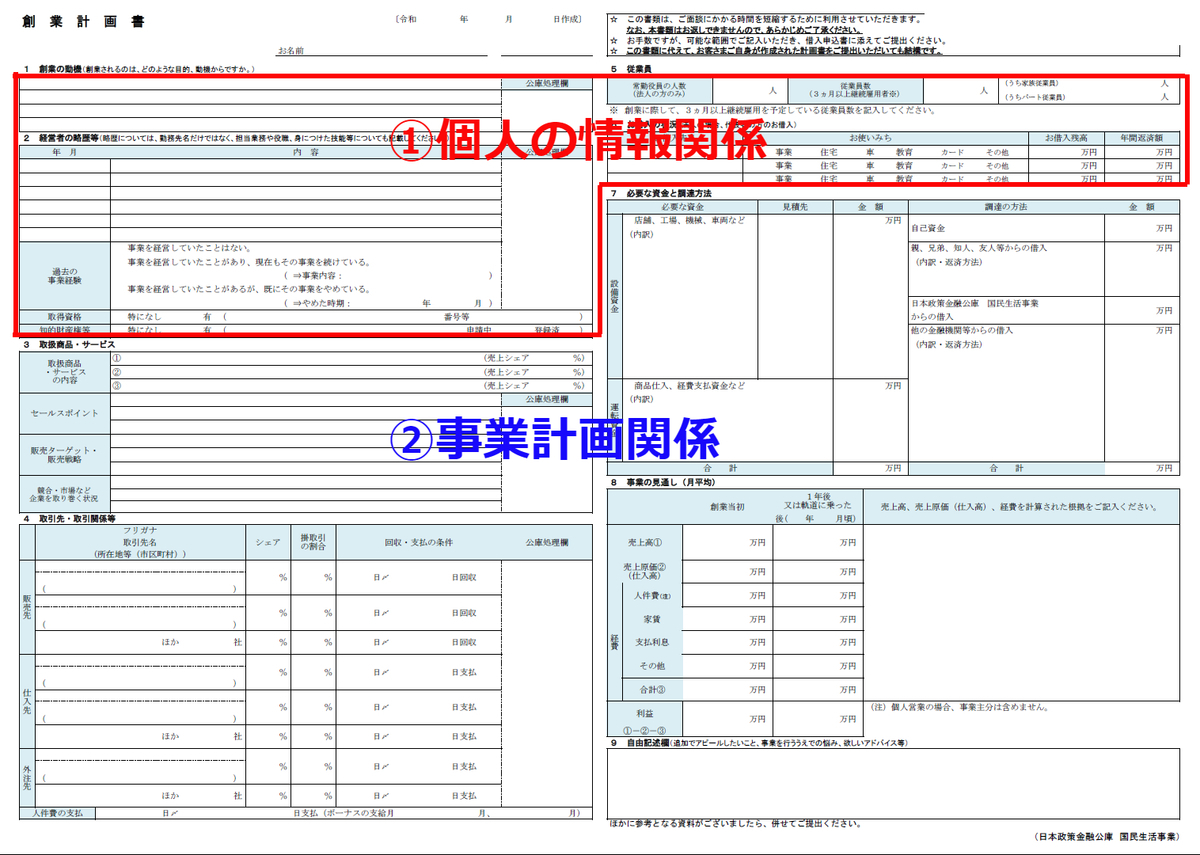Click 他の金融機関等からの借入 label
This screenshot has width=1200, height=855.
pyautogui.click(x=961, y=330)
